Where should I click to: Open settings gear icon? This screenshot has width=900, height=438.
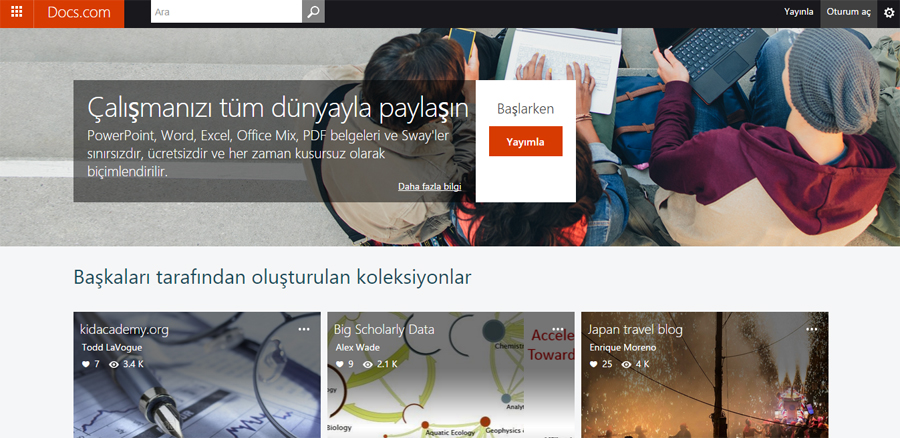pyautogui.click(x=889, y=13)
